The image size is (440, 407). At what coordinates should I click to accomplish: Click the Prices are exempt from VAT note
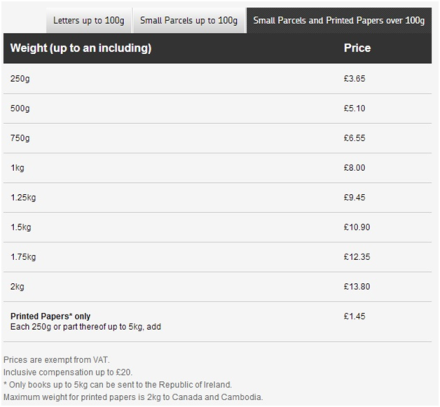click(x=56, y=360)
